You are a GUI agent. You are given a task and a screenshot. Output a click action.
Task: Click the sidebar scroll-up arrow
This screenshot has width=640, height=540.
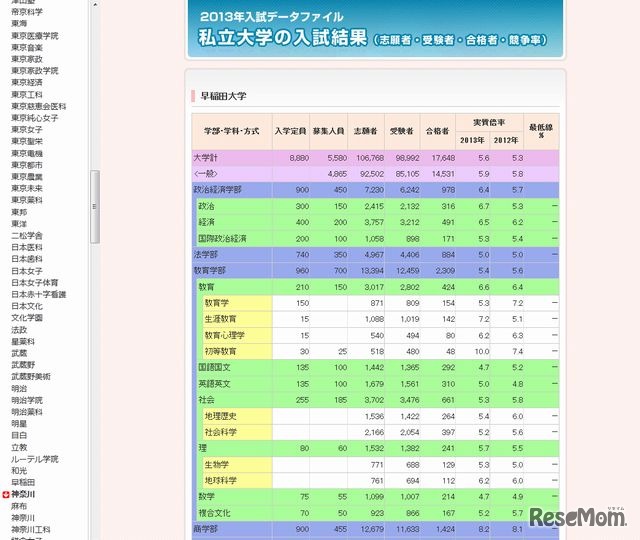tap(95, 4)
